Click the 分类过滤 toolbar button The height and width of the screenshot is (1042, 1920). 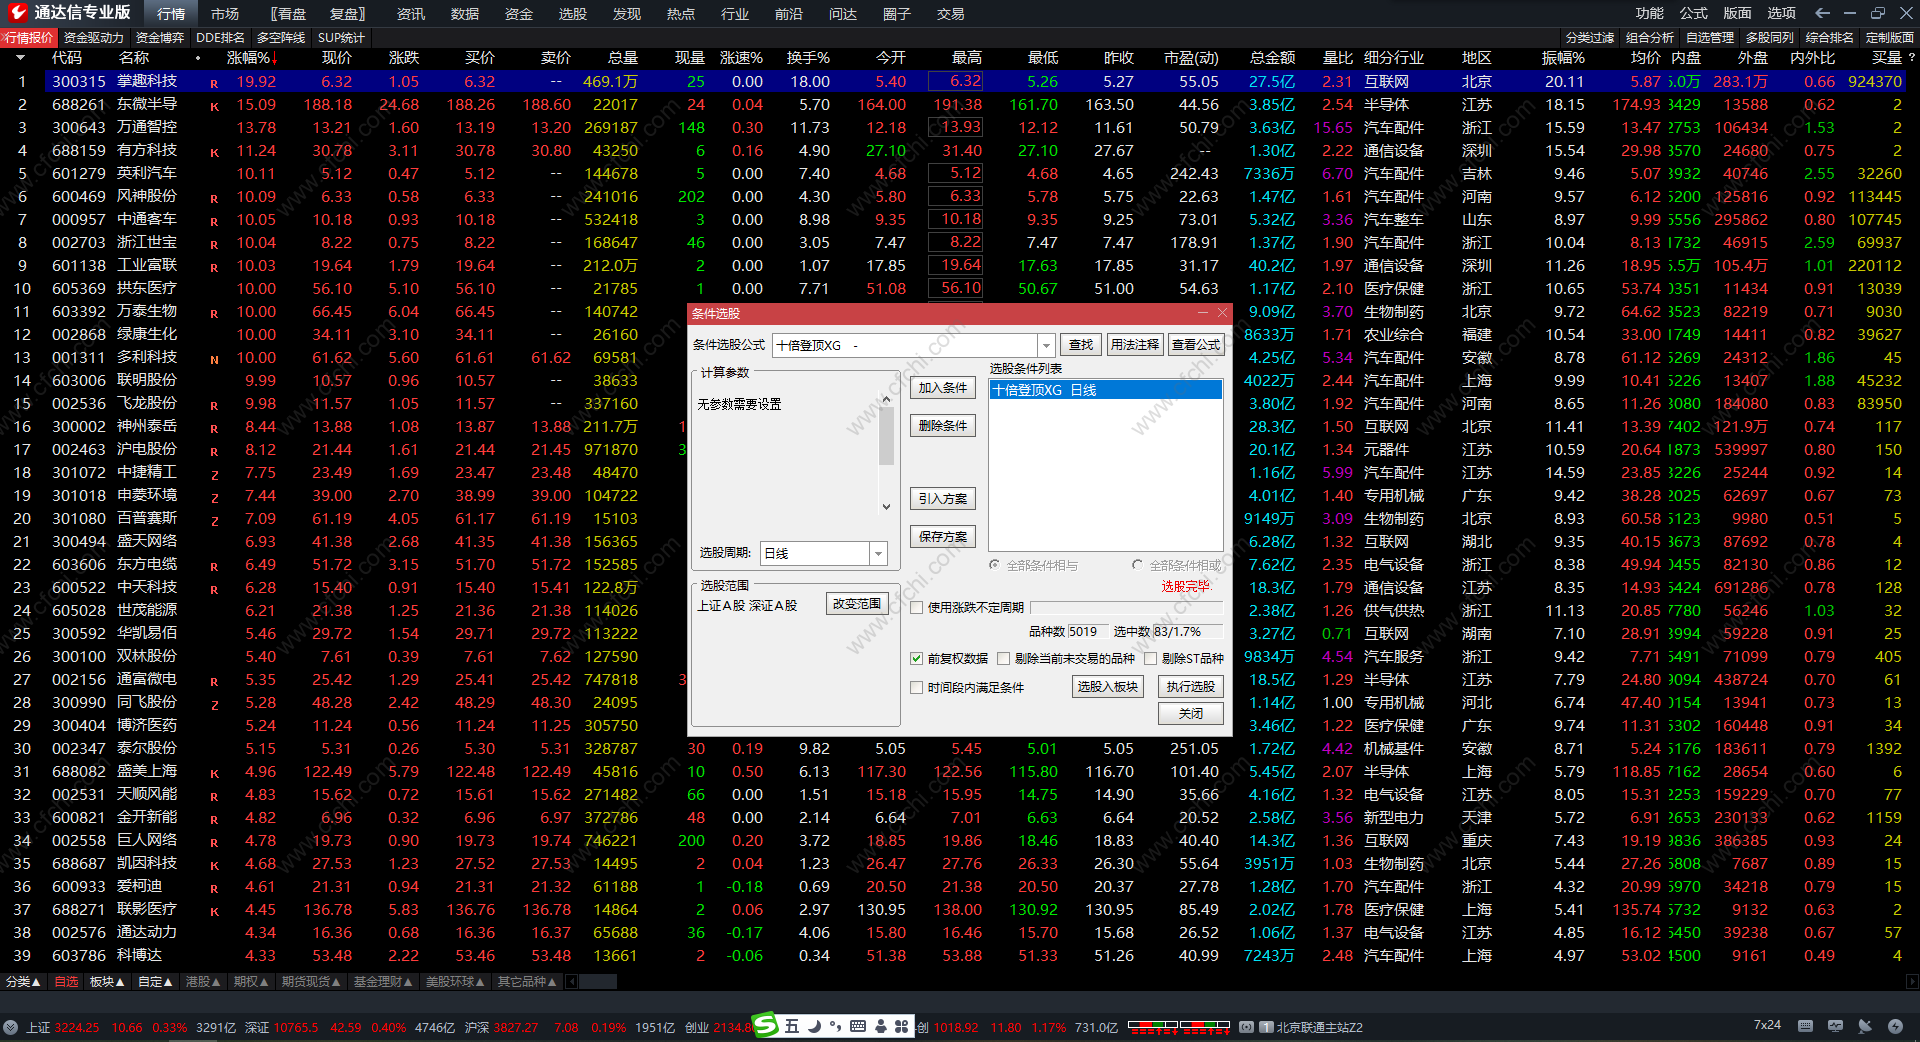(1590, 38)
